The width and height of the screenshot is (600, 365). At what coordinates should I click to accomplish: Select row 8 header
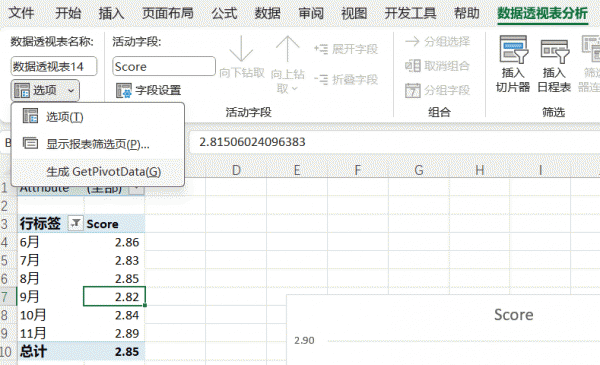(8, 315)
